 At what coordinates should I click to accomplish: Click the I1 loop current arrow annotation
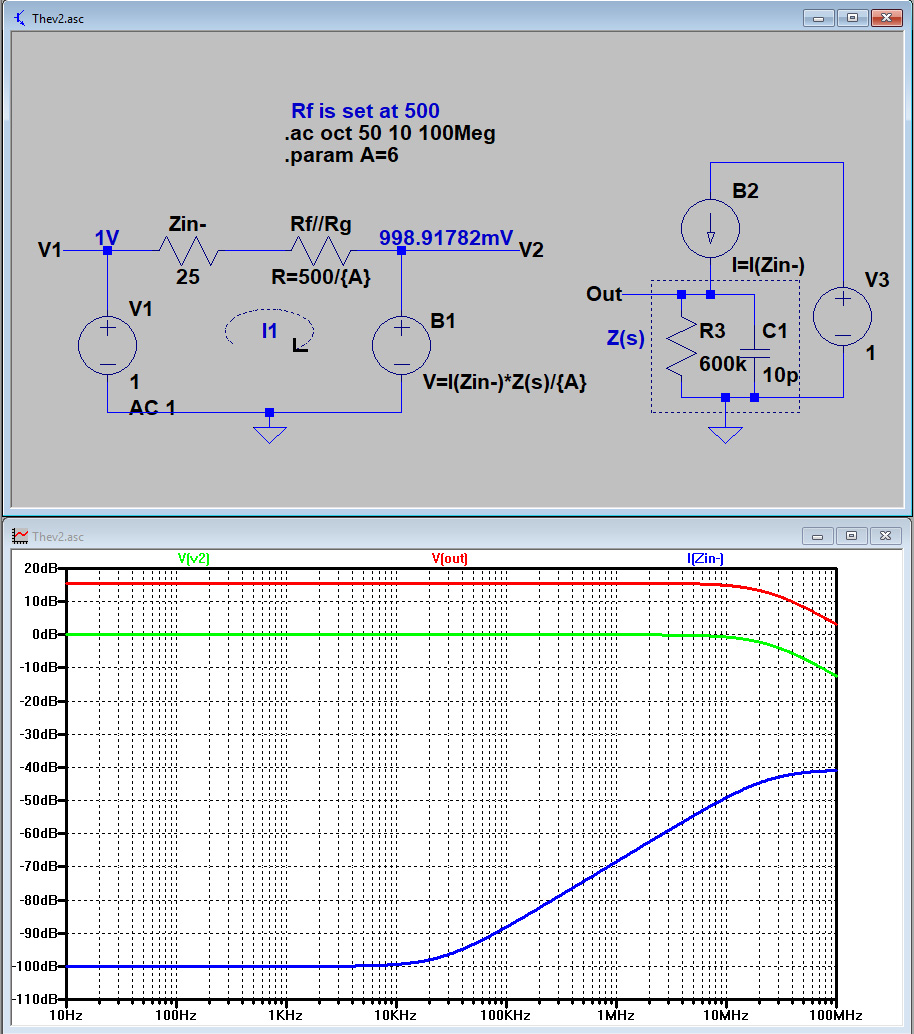coord(270,328)
